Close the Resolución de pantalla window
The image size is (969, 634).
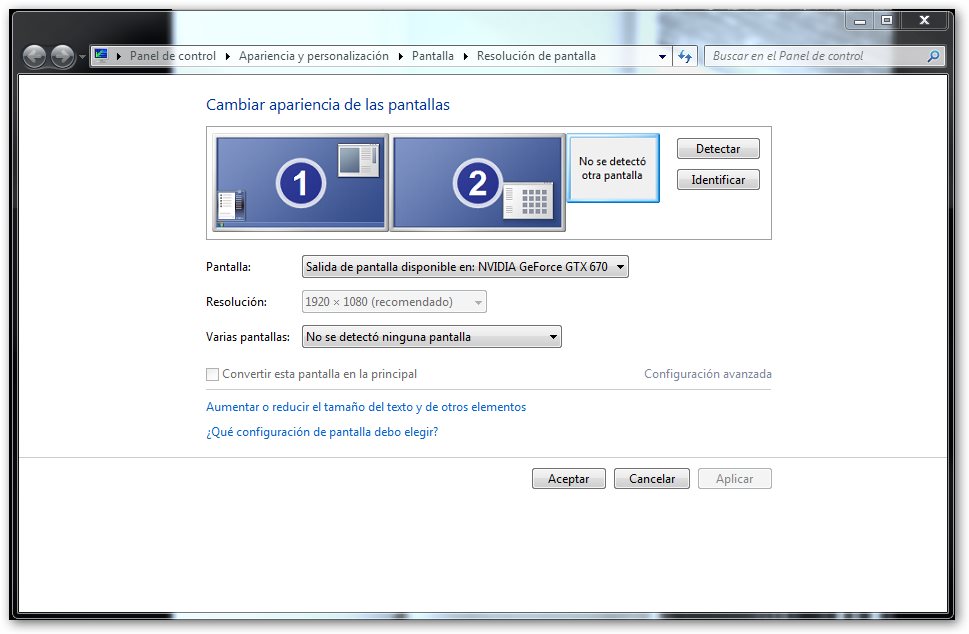click(x=924, y=20)
